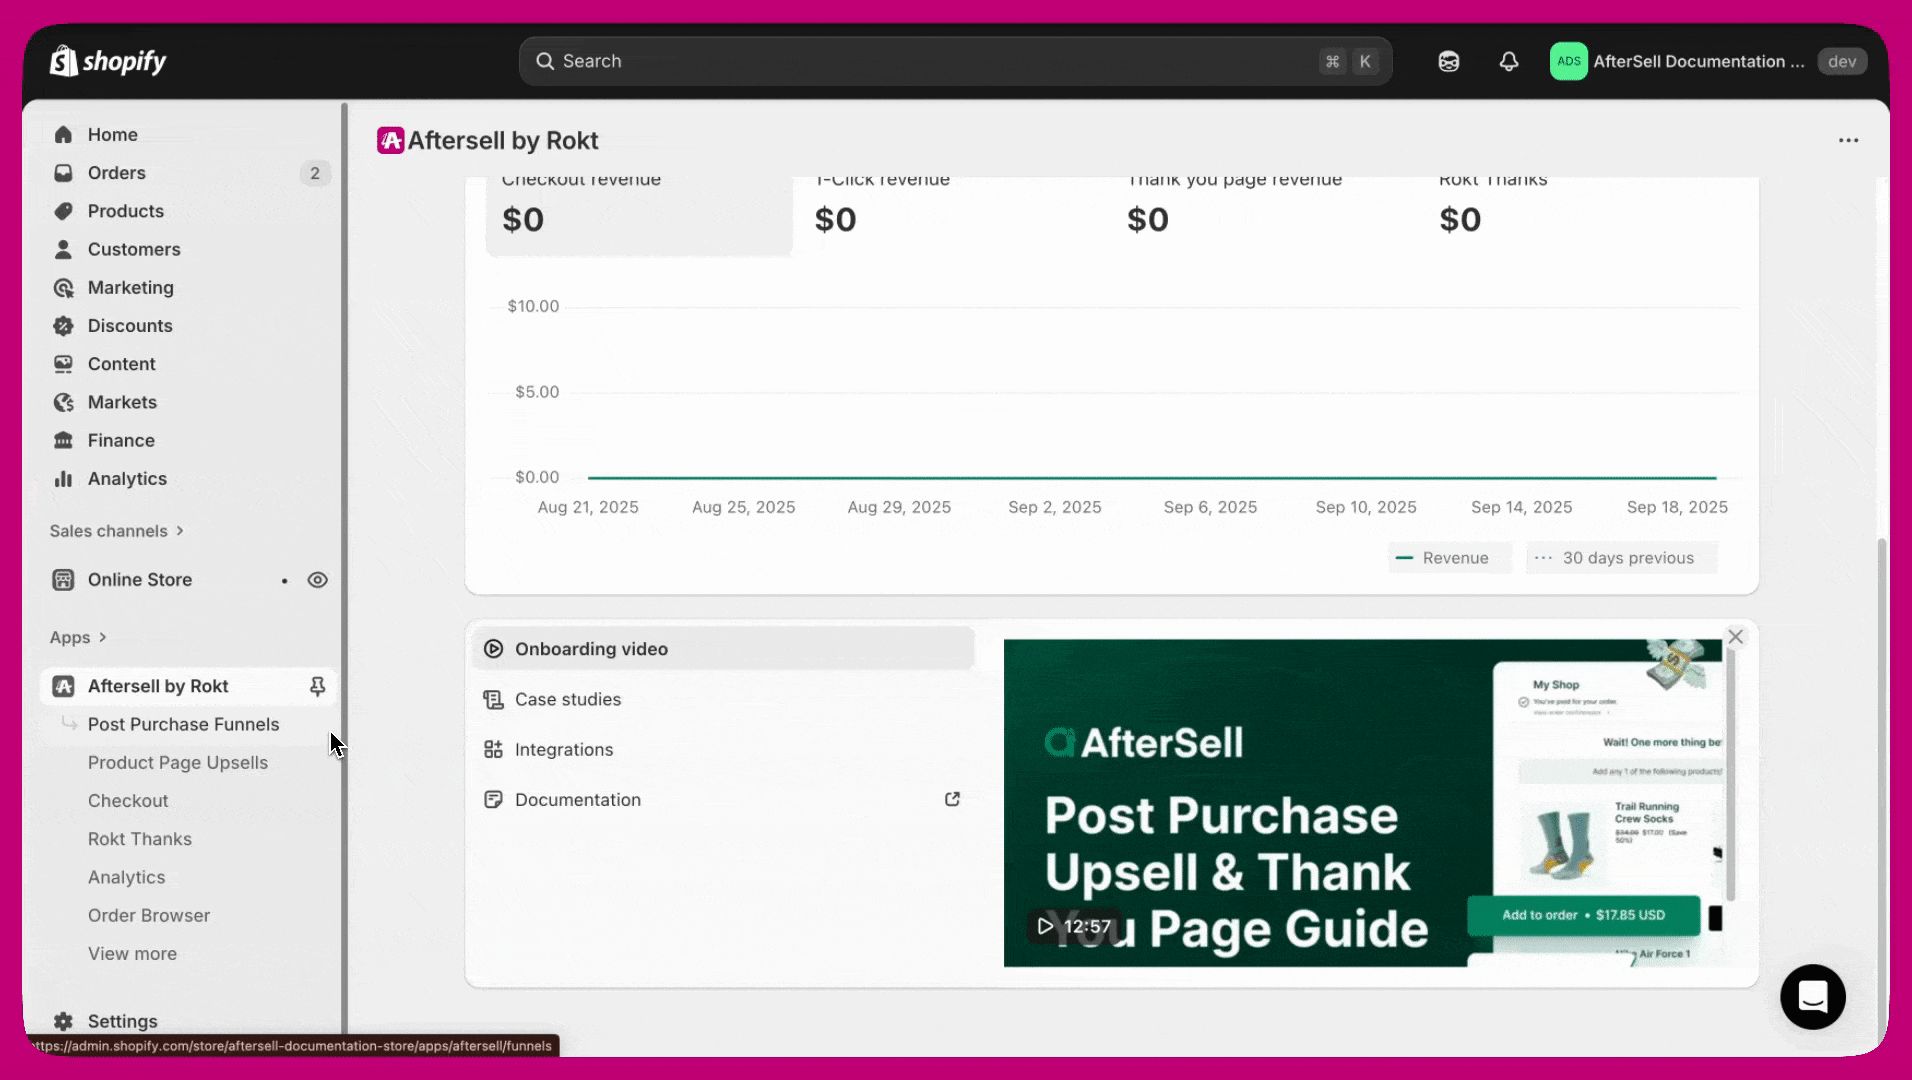Open the Home sidebar icon
The height and width of the screenshot is (1080, 1912).
click(x=63, y=134)
